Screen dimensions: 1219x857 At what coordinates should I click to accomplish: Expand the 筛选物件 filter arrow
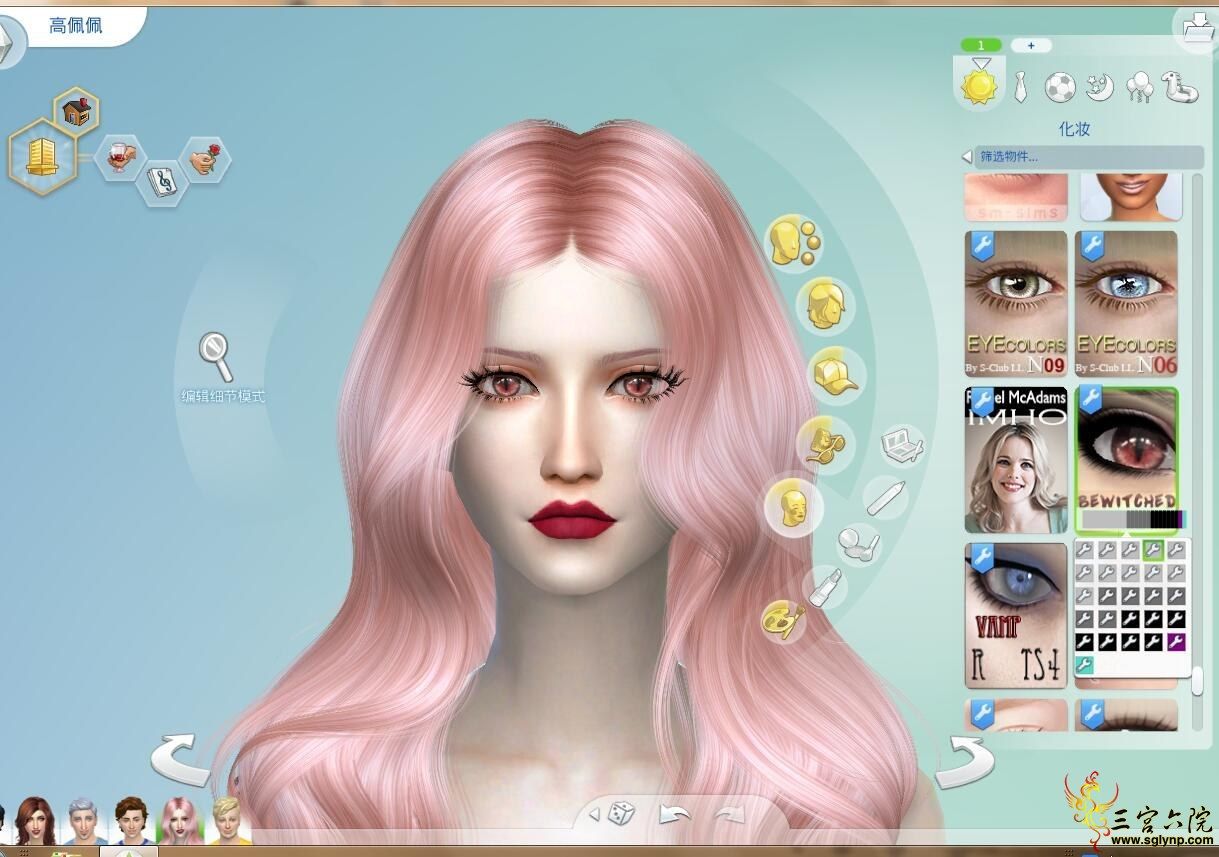click(967, 157)
